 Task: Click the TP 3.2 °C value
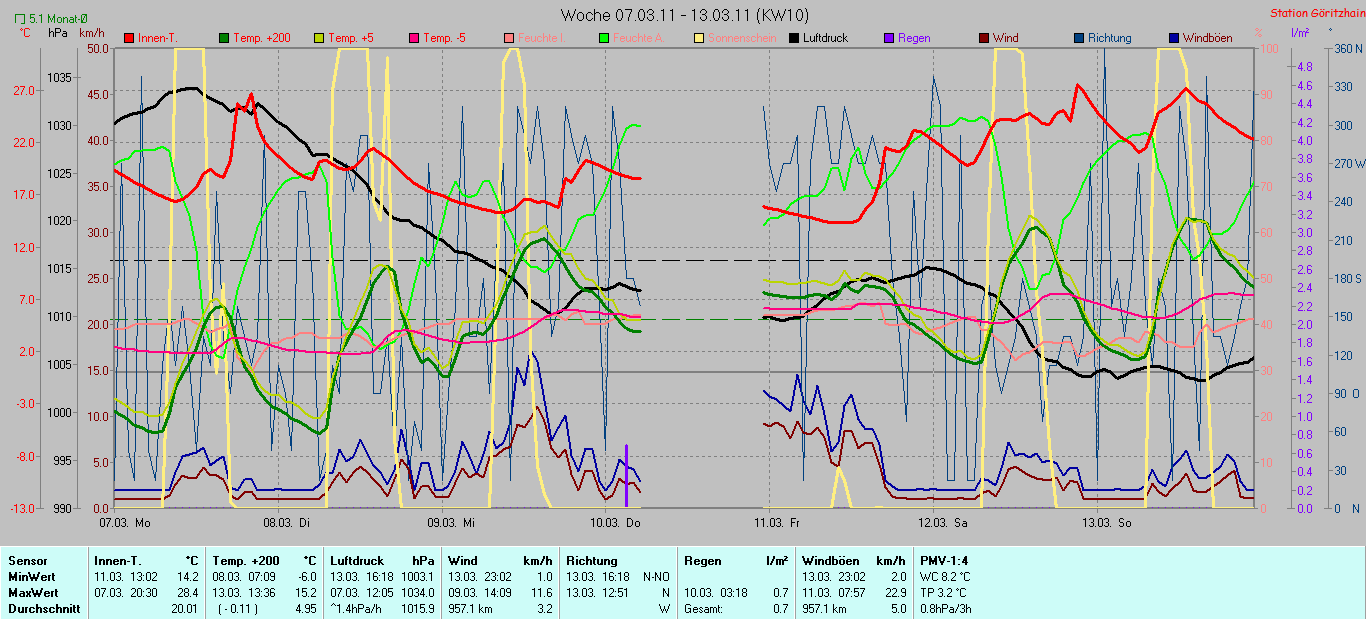click(944, 592)
